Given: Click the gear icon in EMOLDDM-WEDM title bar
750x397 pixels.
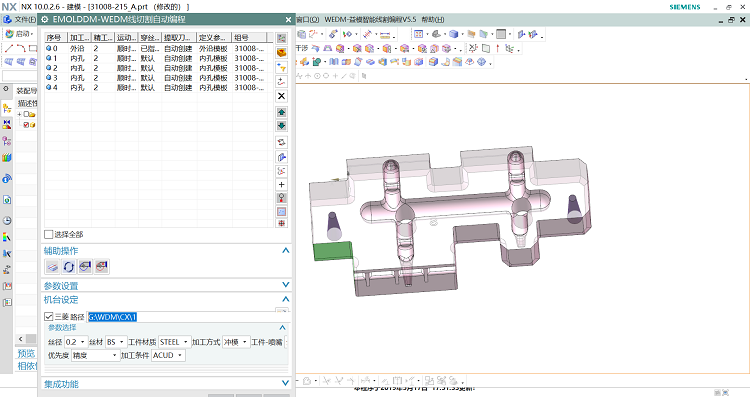Looking at the screenshot, I should pos(45,20).
